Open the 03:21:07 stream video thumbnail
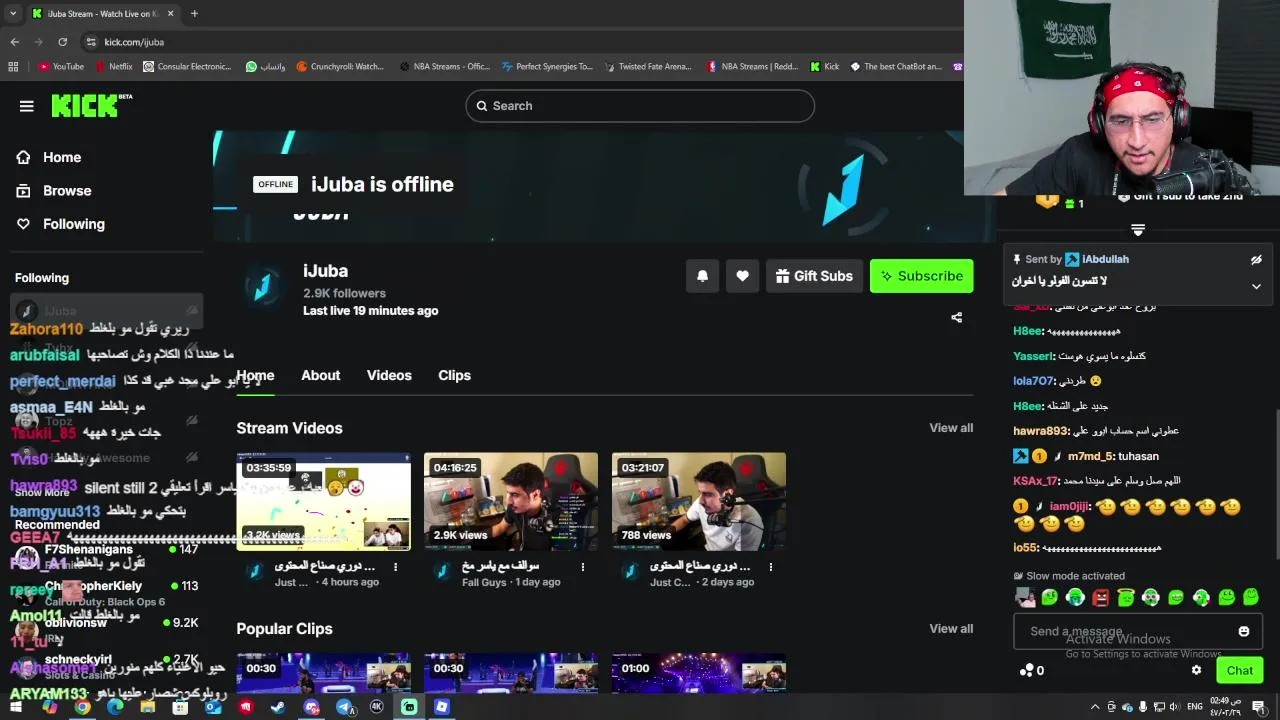The width and height of the screenshot is (1280, 720). [699, 502]
